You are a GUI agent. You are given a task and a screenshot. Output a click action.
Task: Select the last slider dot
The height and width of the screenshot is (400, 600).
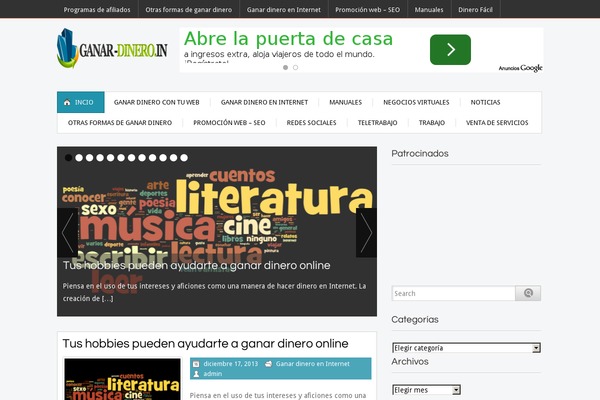pos(184,158)
